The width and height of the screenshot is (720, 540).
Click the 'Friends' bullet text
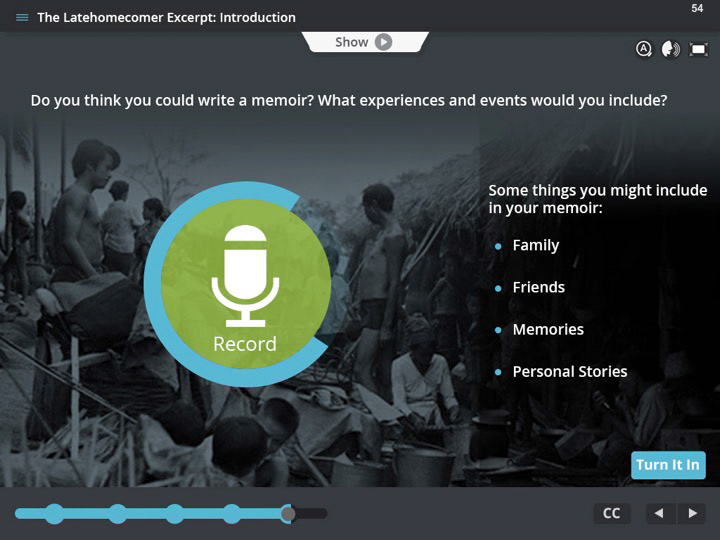(539, 287)
